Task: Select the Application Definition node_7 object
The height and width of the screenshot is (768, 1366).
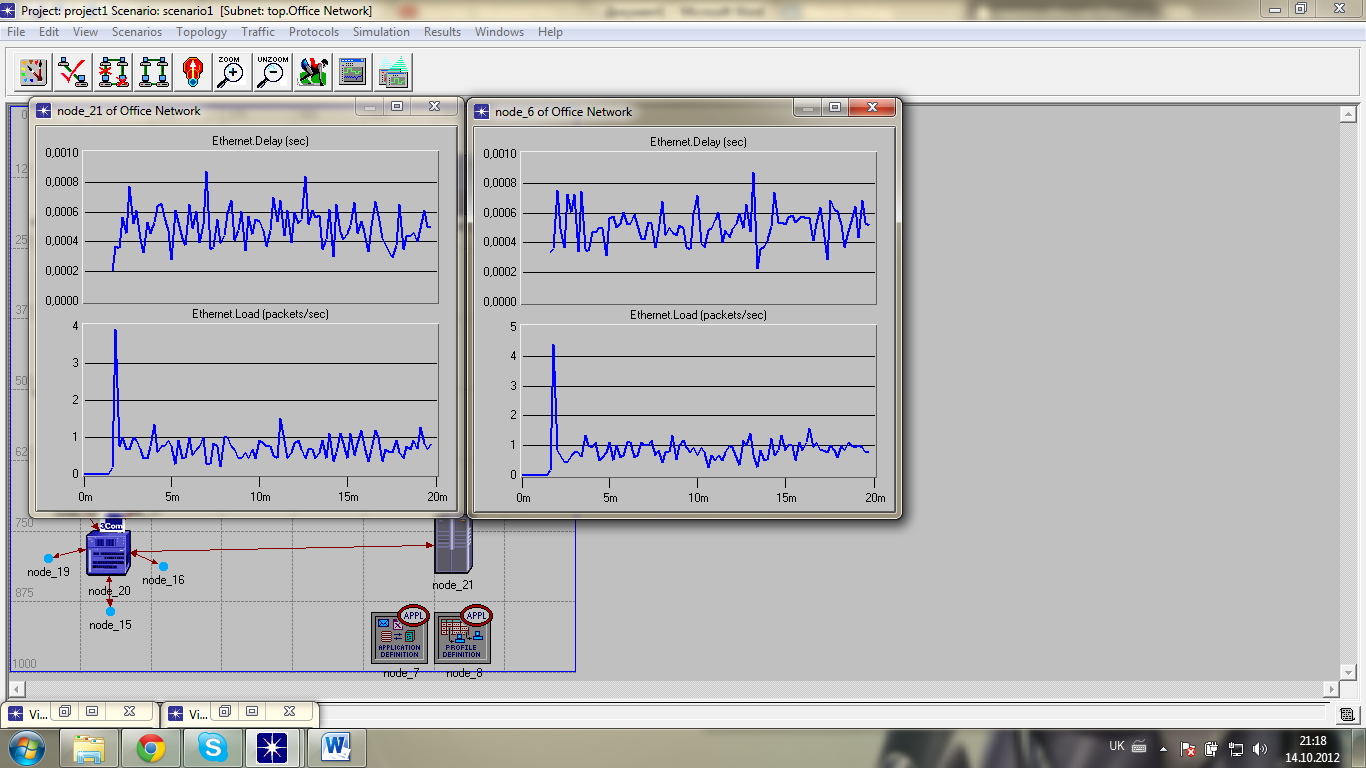Action: click(x=399, y=638)
